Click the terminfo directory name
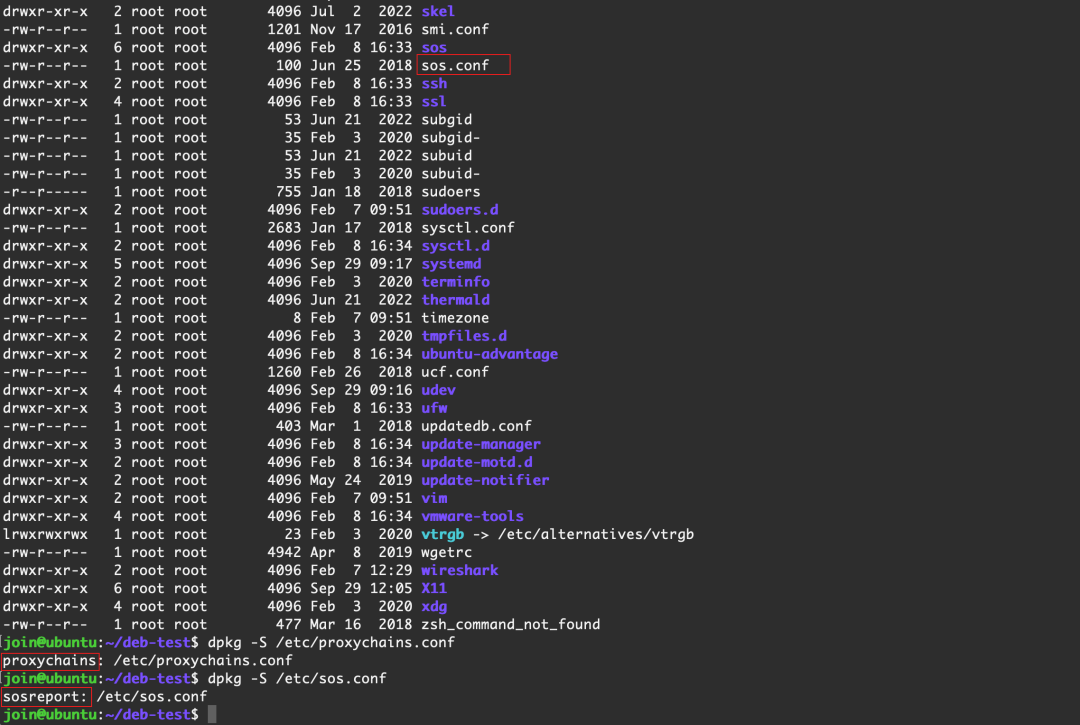The height and width of the screenshot is (725, 1080). 455,282
